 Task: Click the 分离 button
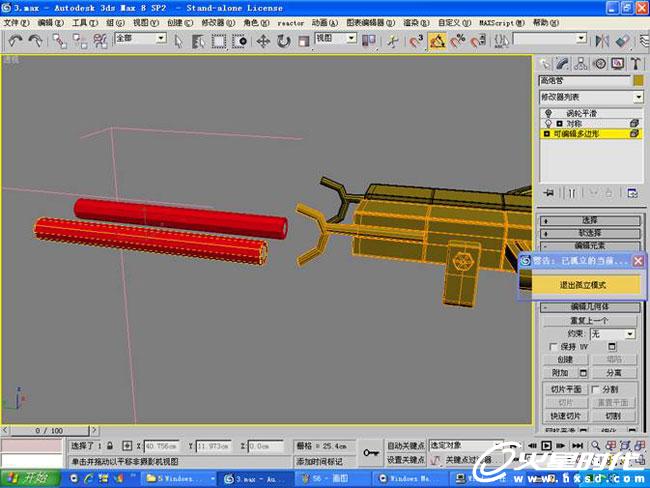614,373
